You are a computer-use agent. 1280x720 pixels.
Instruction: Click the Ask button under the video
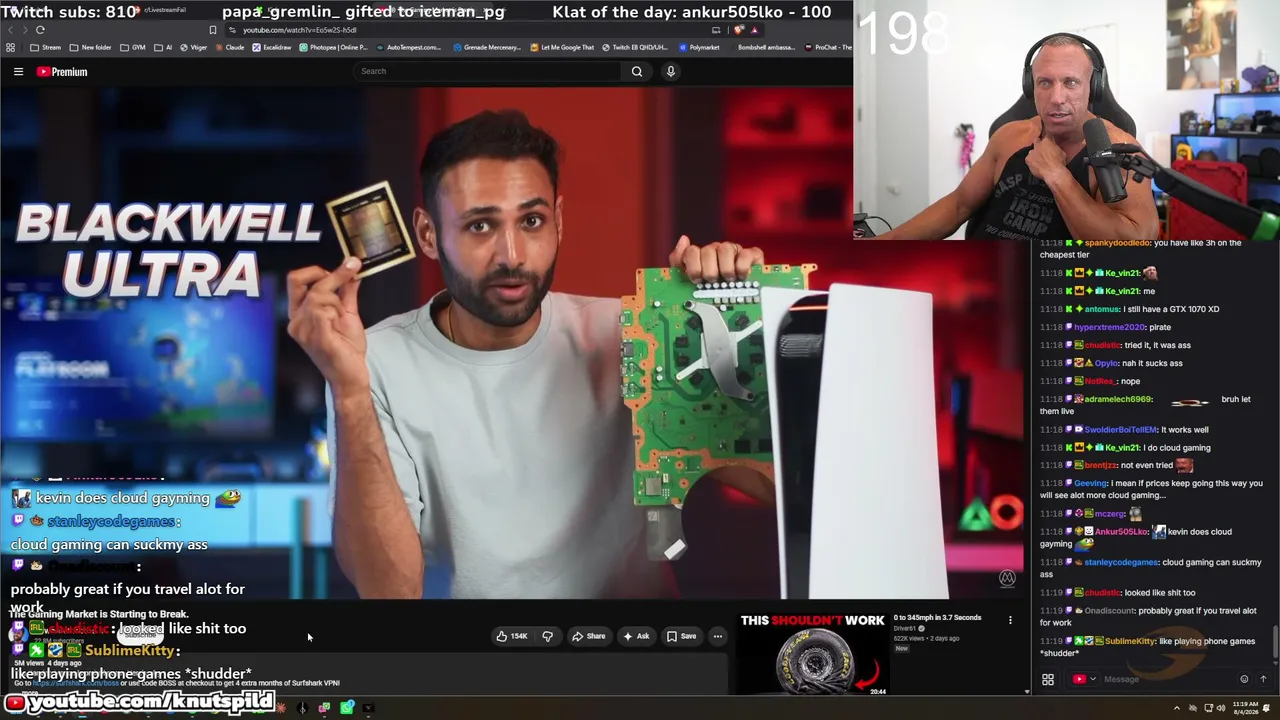(636, 636)
